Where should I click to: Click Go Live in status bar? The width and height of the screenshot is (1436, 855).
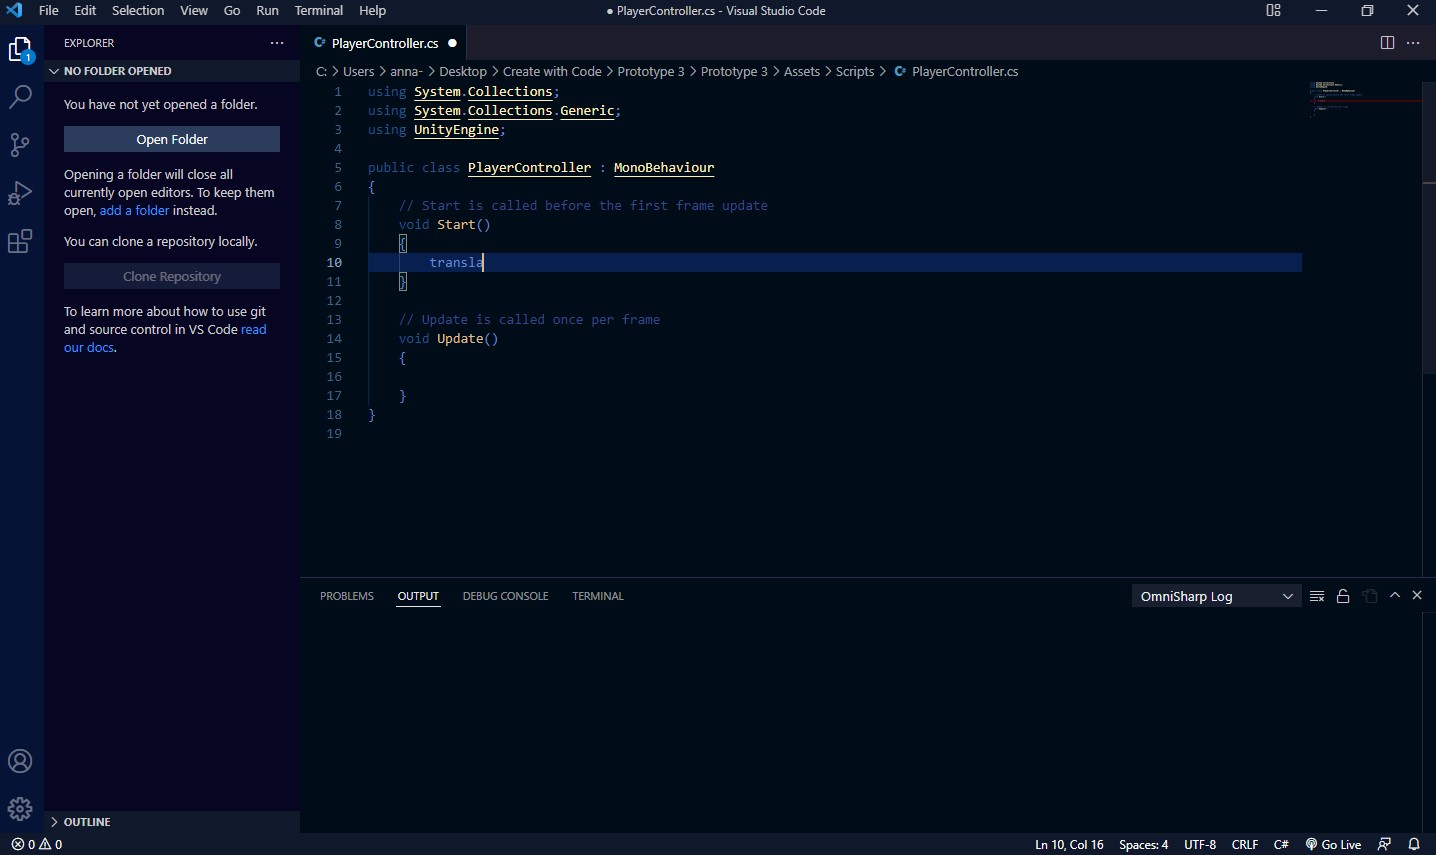pos(1333,844)
